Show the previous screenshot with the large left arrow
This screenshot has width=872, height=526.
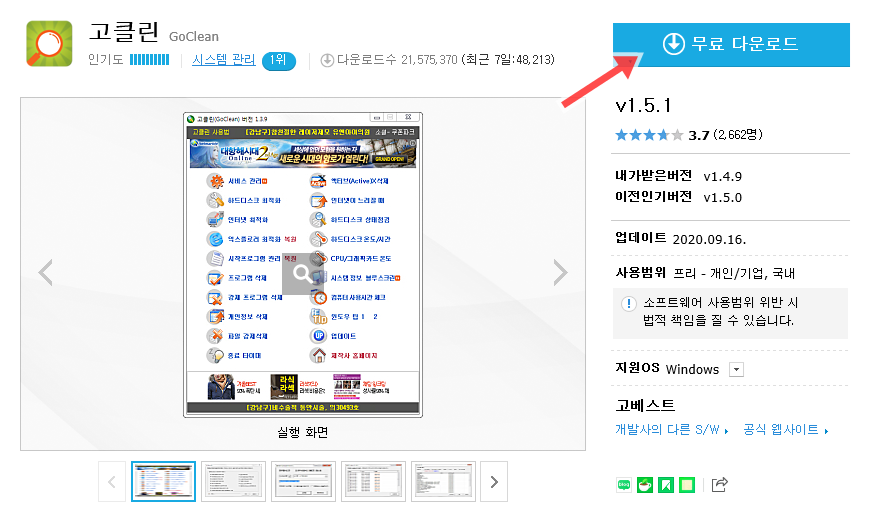point(46,272)
